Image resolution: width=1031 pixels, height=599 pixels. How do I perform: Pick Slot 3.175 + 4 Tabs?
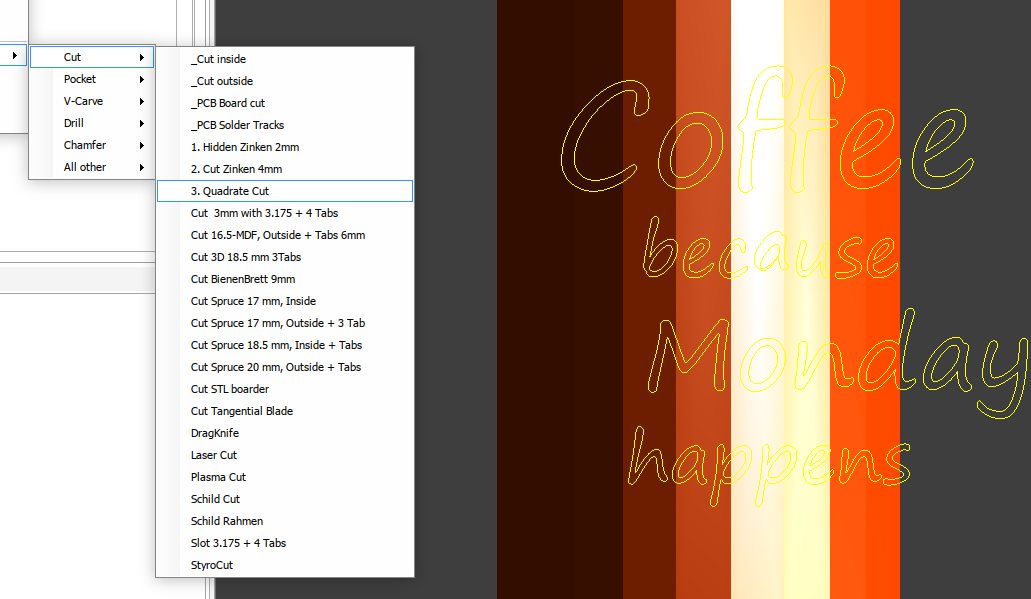(x=285, y=544)
